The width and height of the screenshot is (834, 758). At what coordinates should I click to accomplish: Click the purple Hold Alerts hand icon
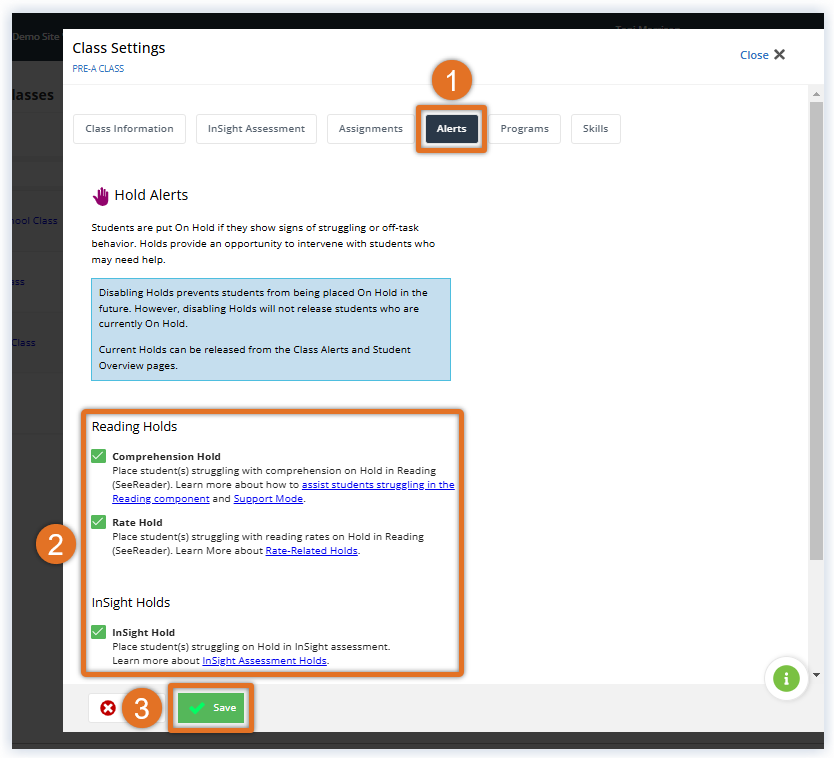click(x=100, y=195)
